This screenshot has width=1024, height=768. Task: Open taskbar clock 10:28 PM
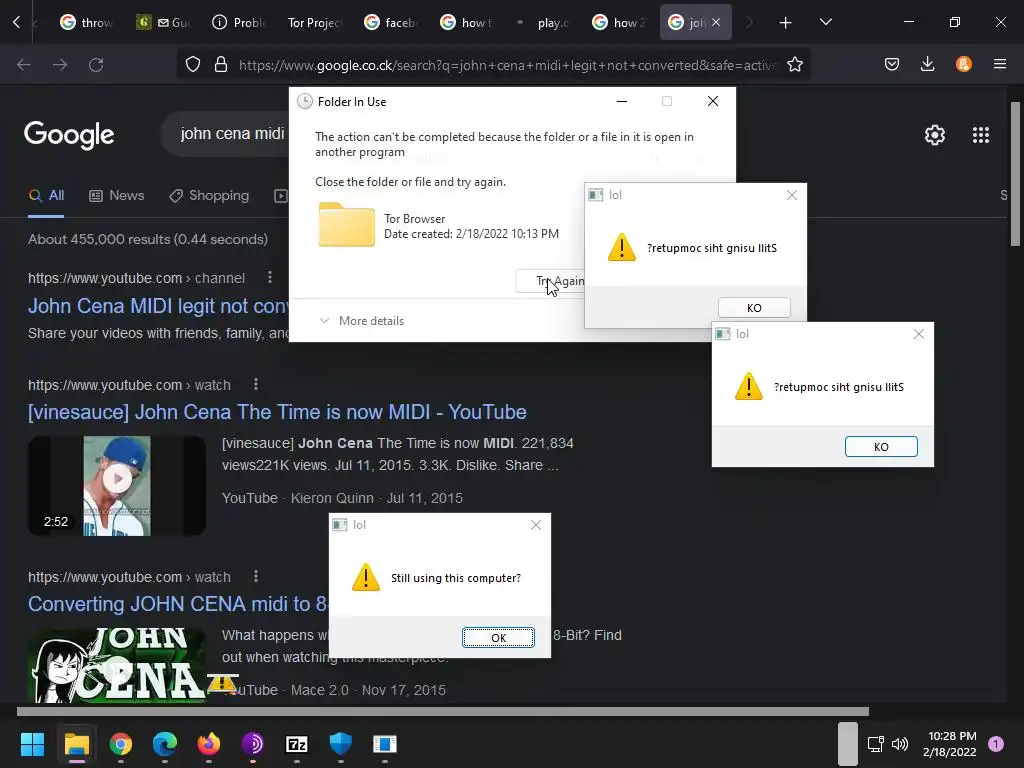[950, 744]
